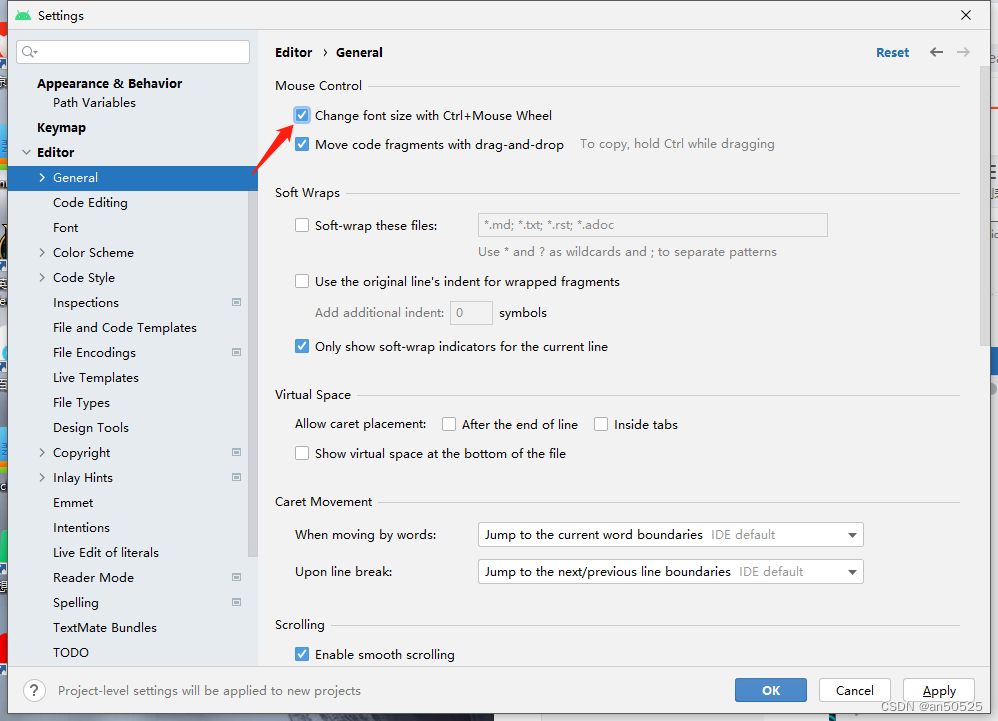Click OK button
This screenshot has width=998, height=721.
[771, 690]
